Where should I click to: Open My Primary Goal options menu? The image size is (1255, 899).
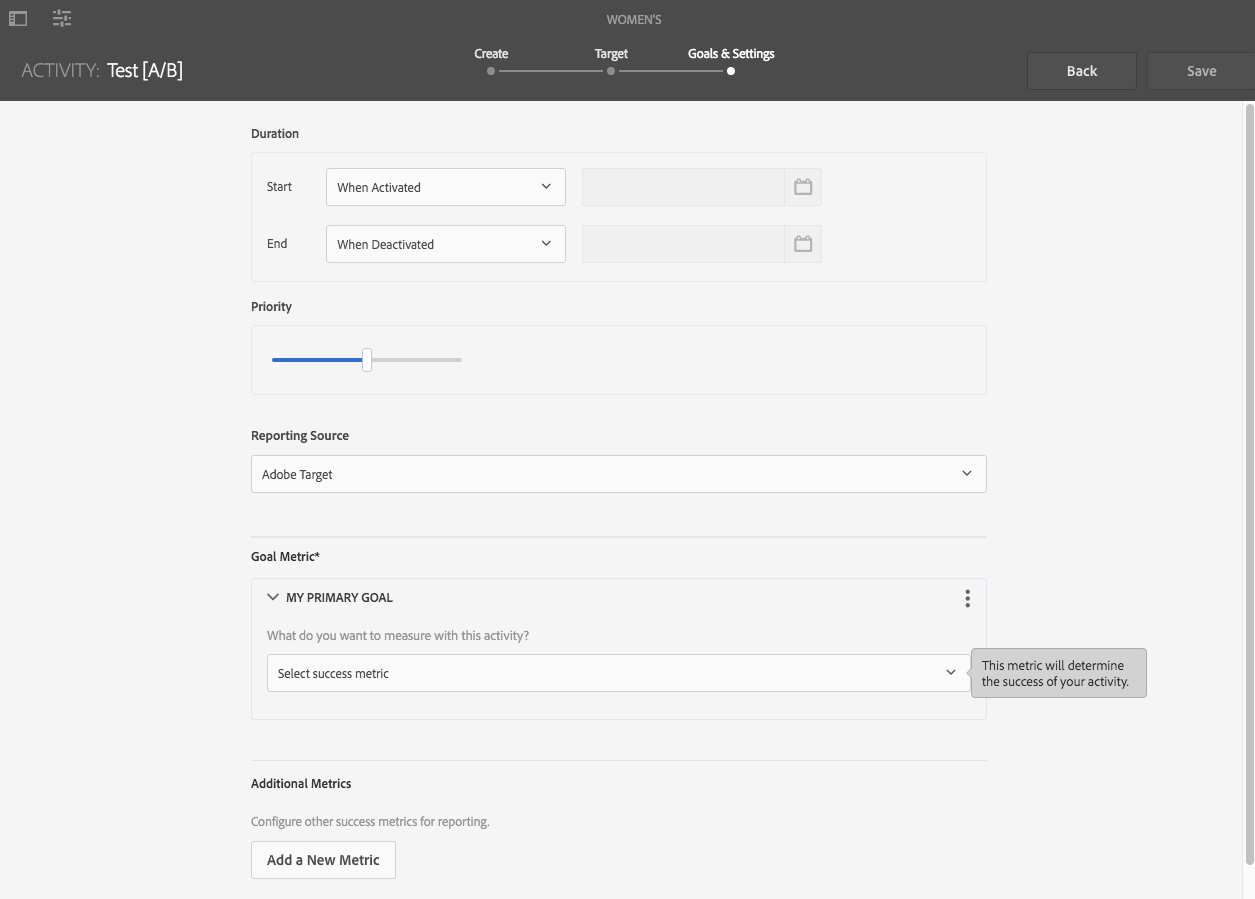(x=967, y=598)
